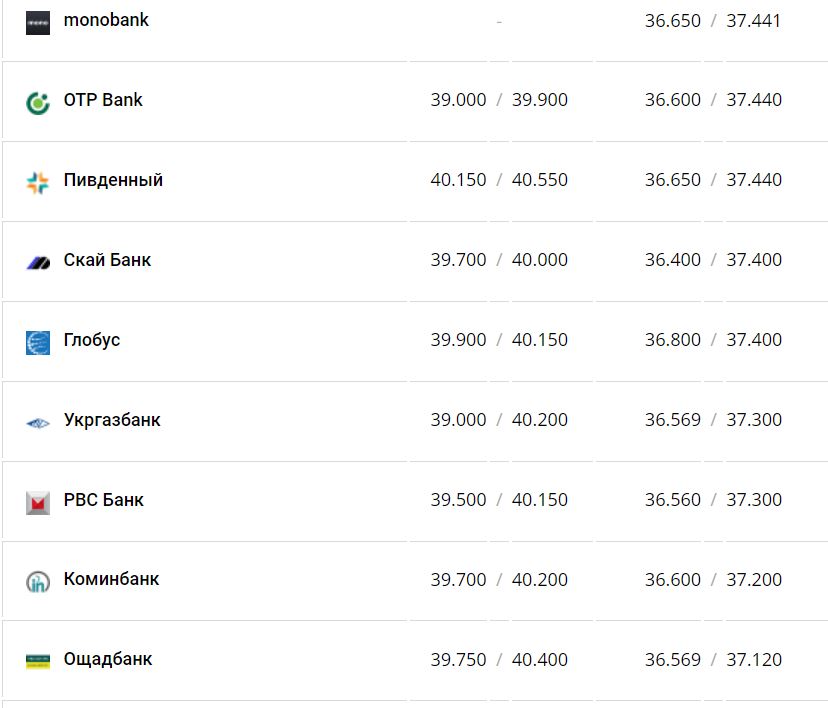
Task: Click the Пивденный bank logo icon
Action: point(38,182)
